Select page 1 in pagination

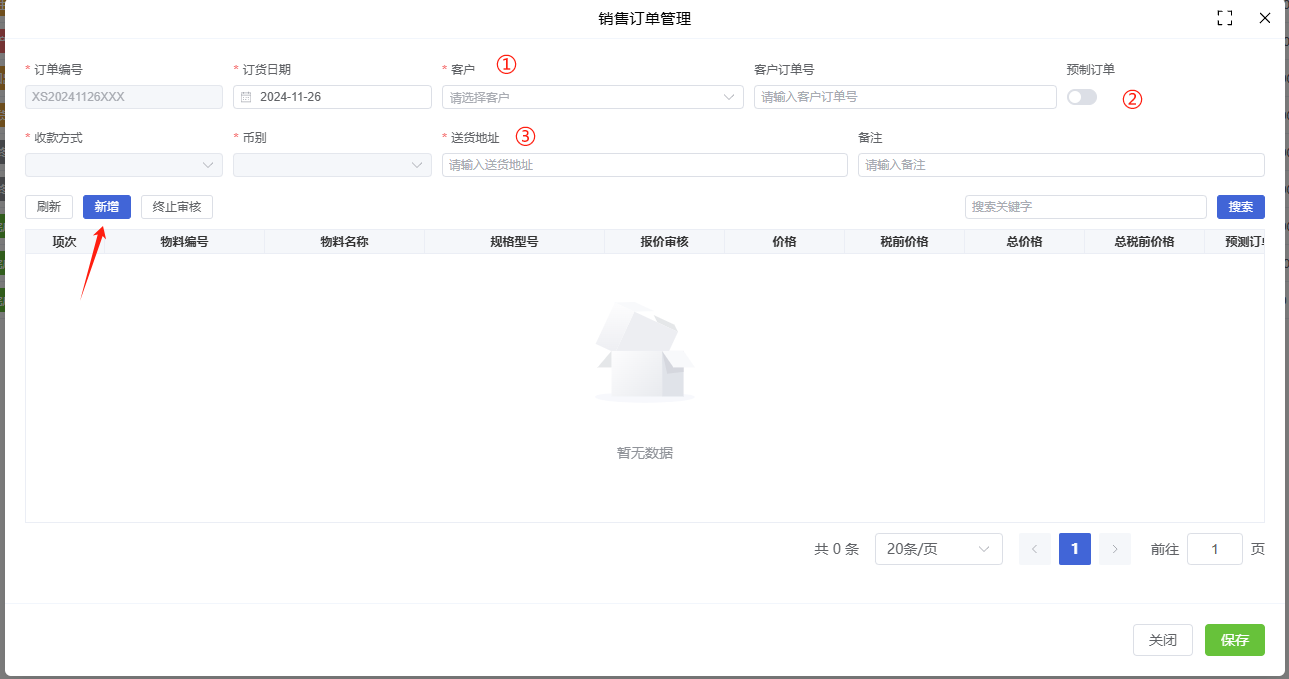click(x=1075, y=549)
